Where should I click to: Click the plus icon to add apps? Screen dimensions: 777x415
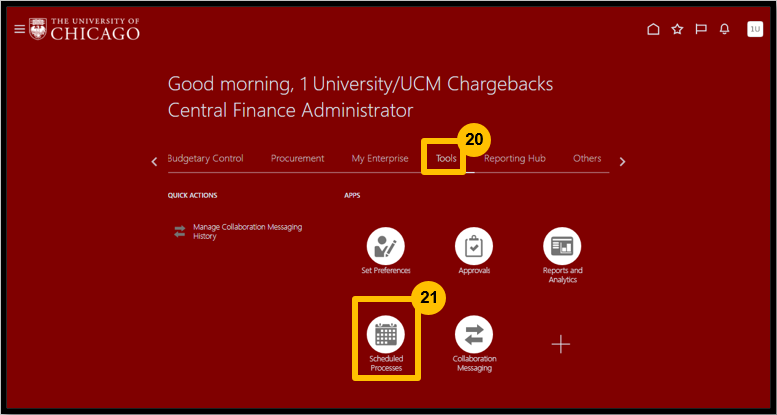tap(561, 344)
